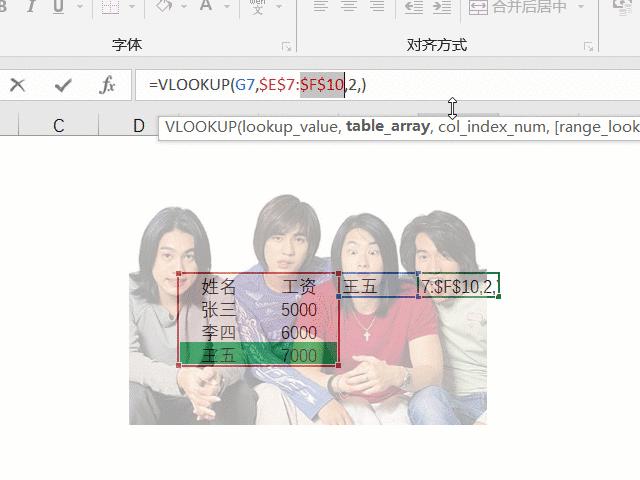
Task: Select the green highlighted 王五 cell in table
Action: (219, 355)
